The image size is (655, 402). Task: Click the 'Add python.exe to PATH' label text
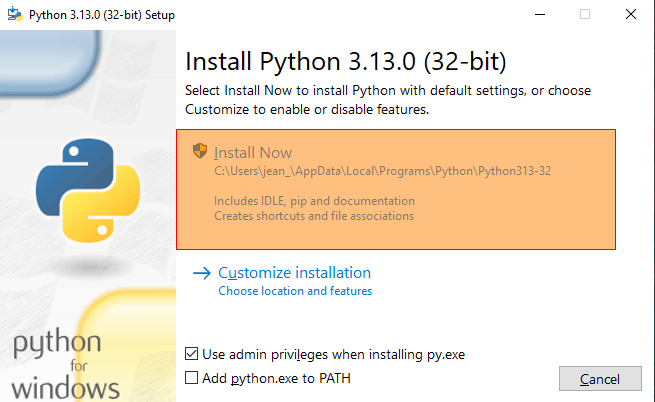[x=276, y=378]
